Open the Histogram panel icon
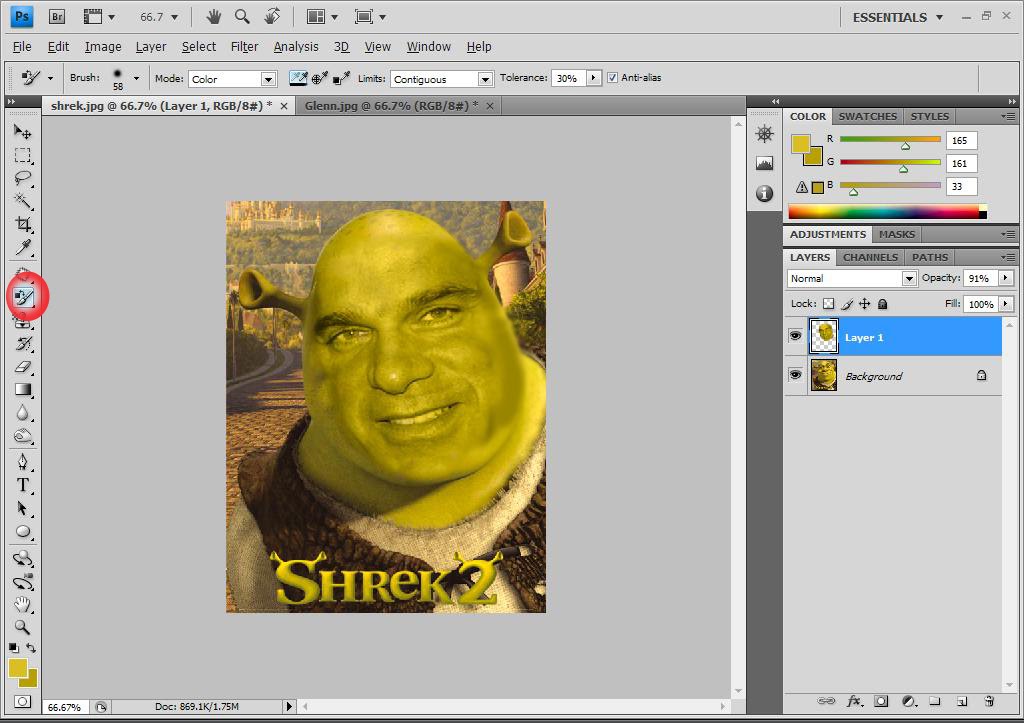Image resolution: width=1024 pixels, height=723 pixels. pos(764,163)
